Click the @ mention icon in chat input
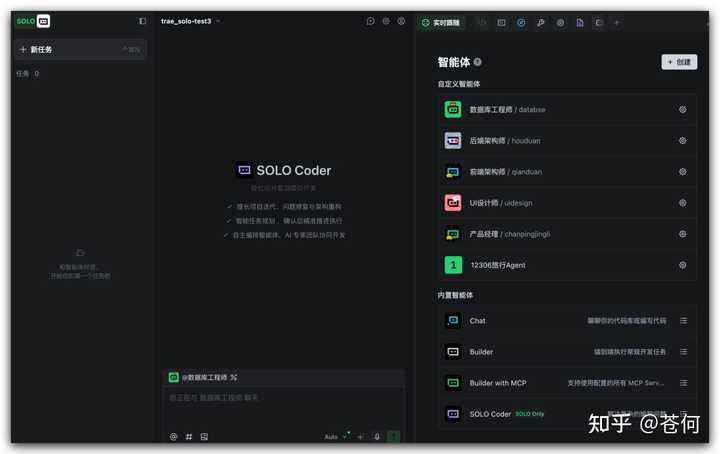720x454 pixels. [x=173, y=437]
